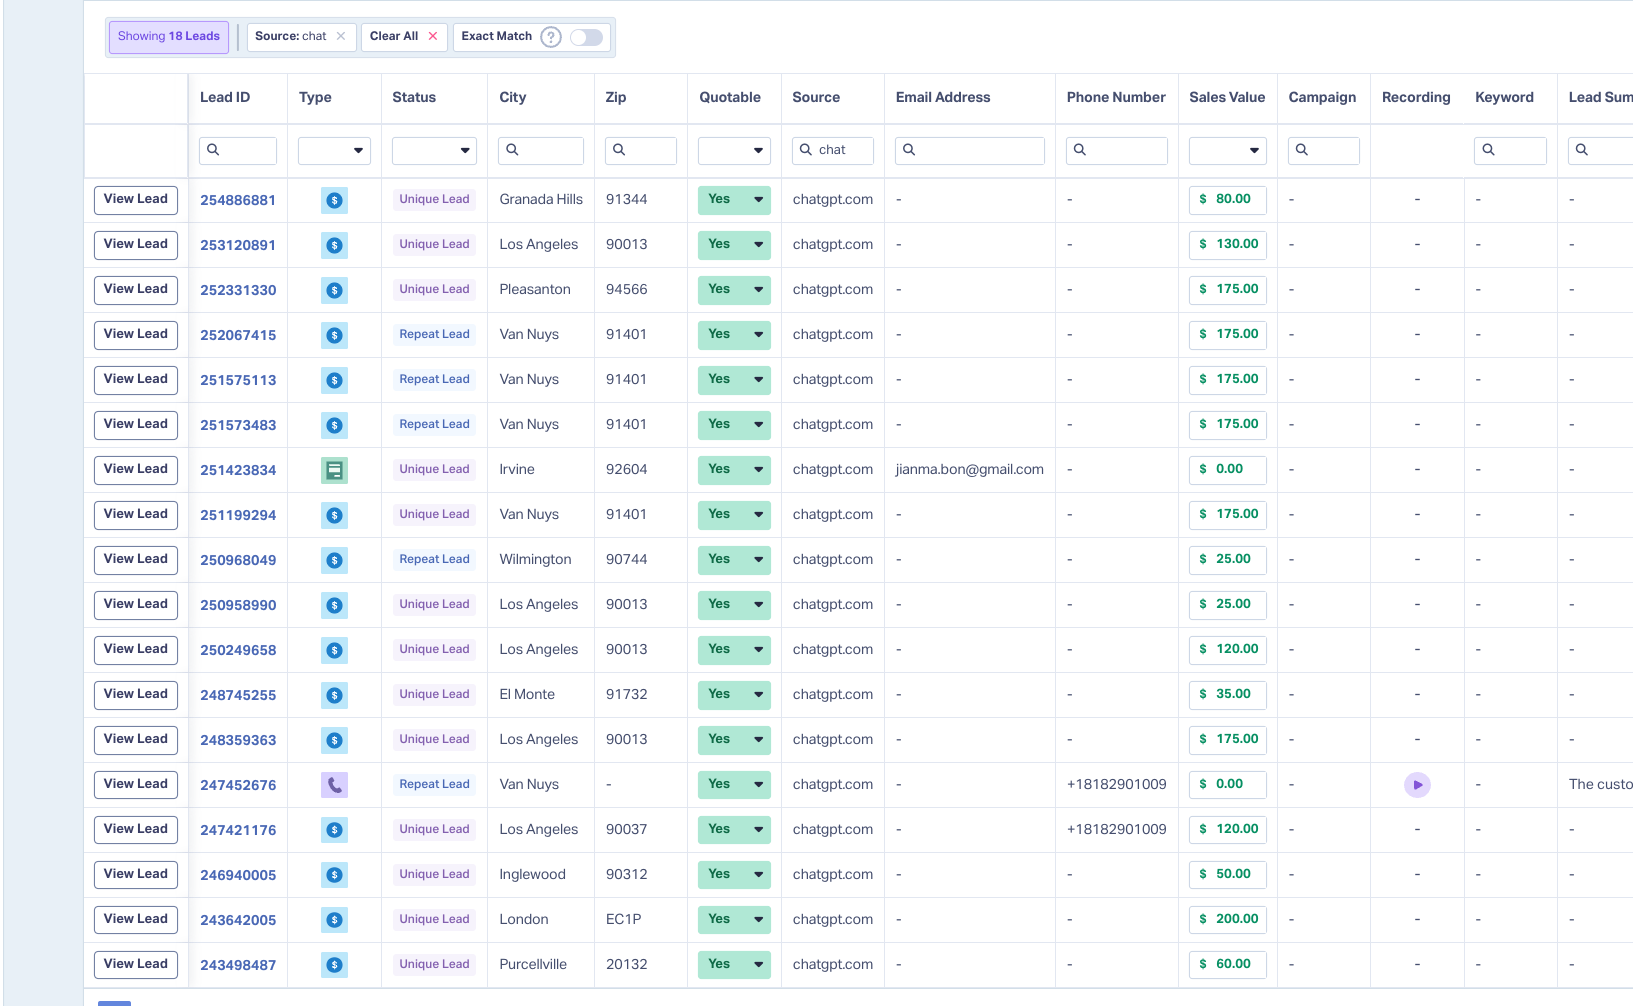1633x1006 pixels.
Task: Open the Status column filter dropdown
Action: [x=434, y=151]
